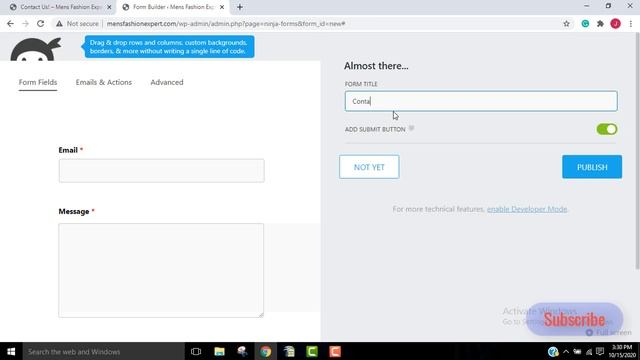
Task: Click inside the Message textarea
Action: point(161,270)
